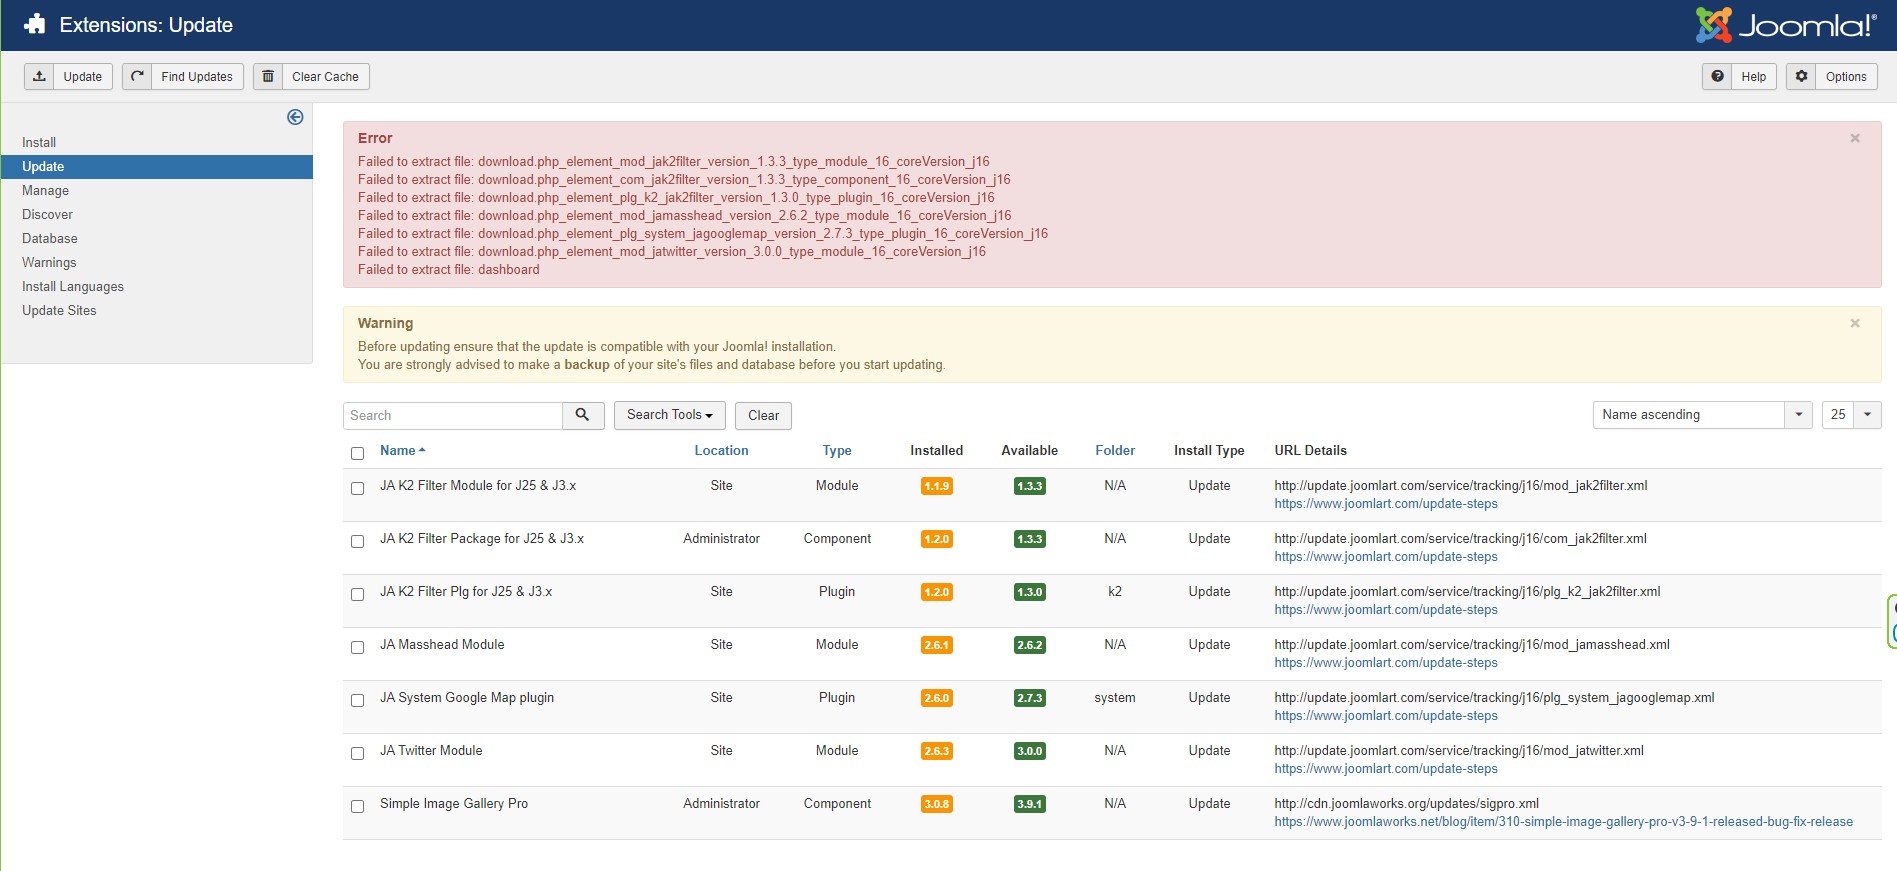
Task: Check the JA Masshead Module checkbox
Action: click(357, 648)
